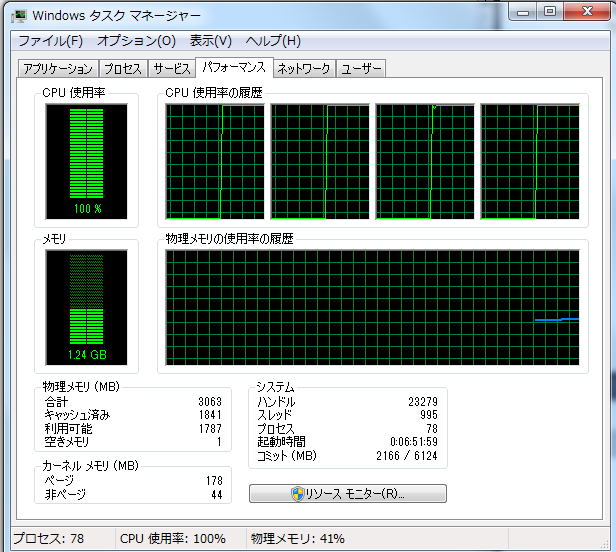Click the third CPU history graph
The image size is (616, 552).
point(425,161)
